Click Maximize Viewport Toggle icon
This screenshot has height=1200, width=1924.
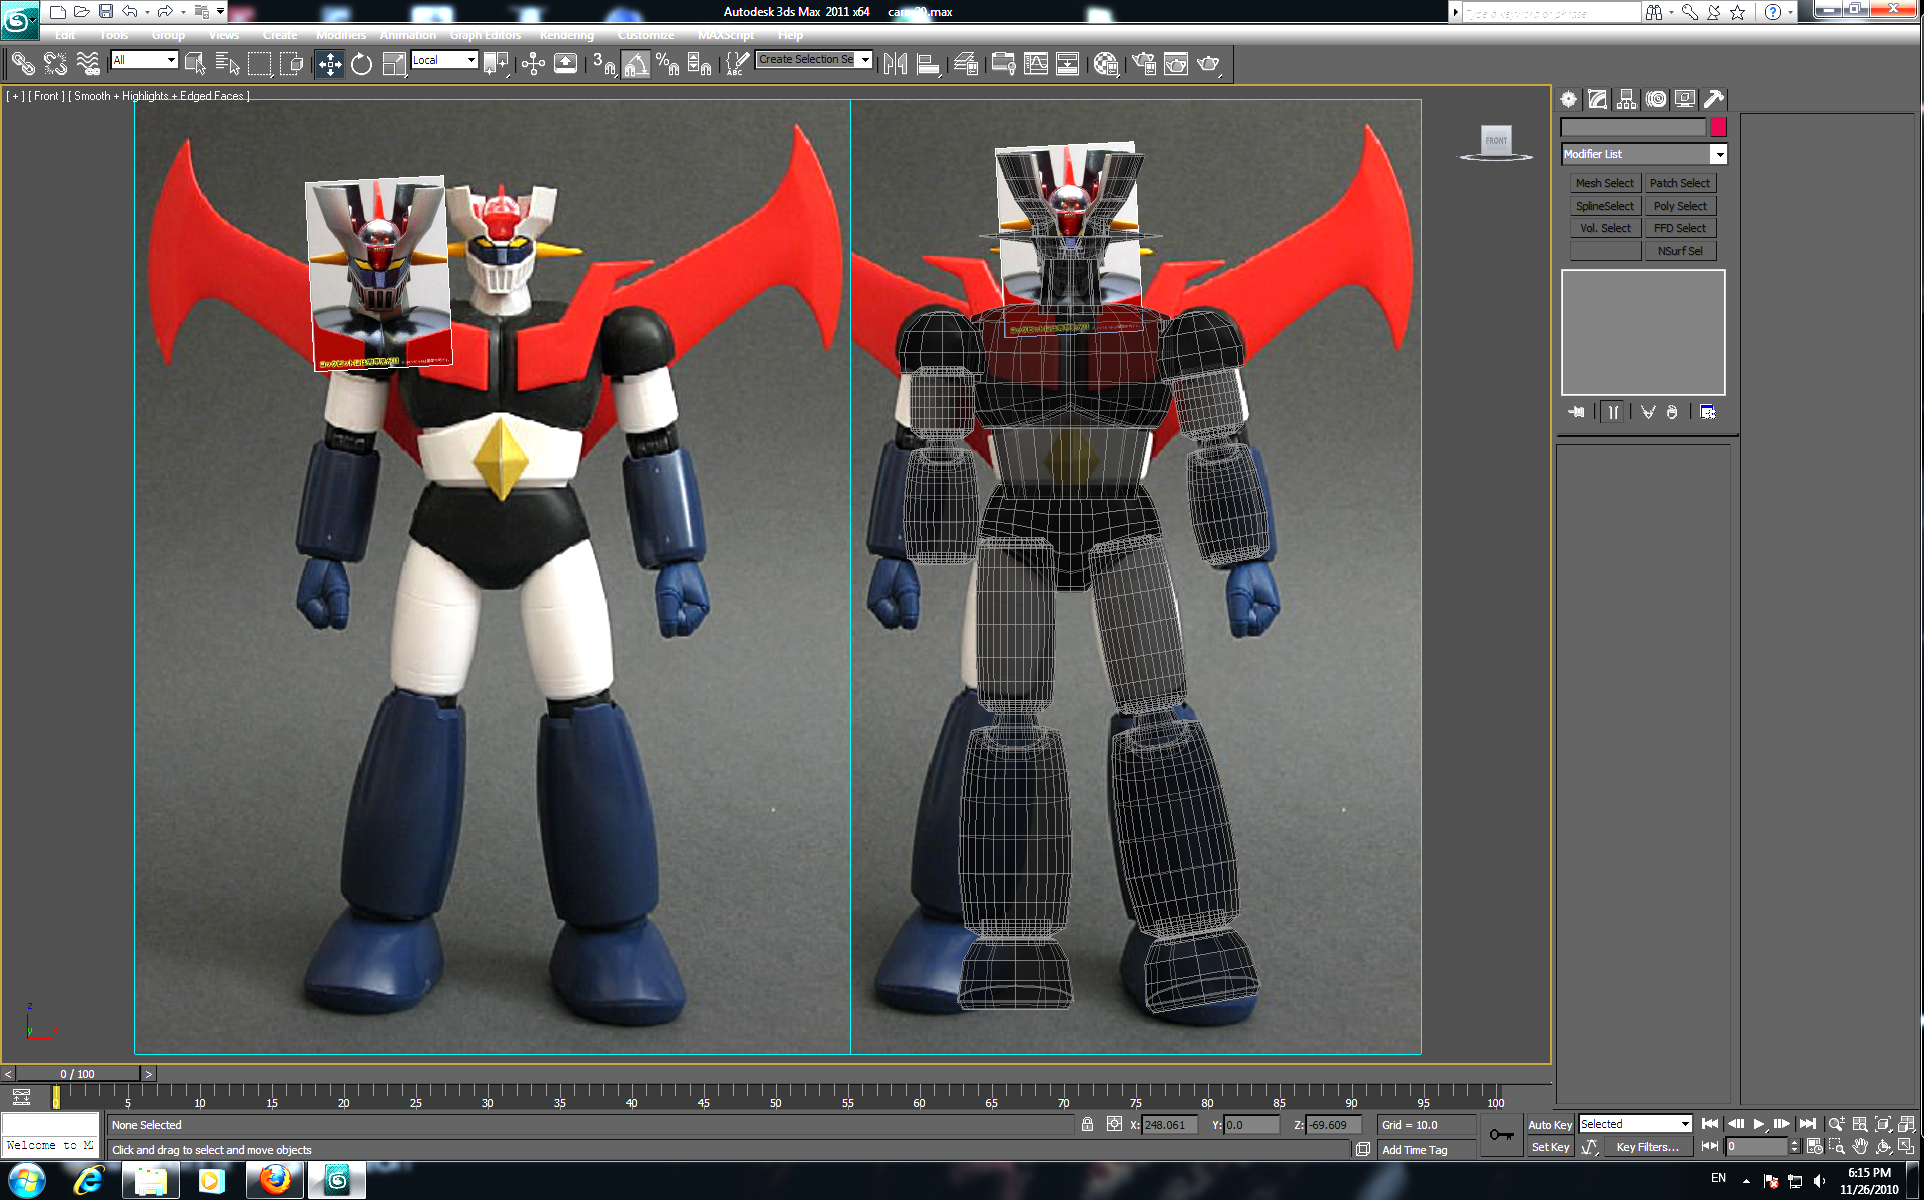1906,1147
